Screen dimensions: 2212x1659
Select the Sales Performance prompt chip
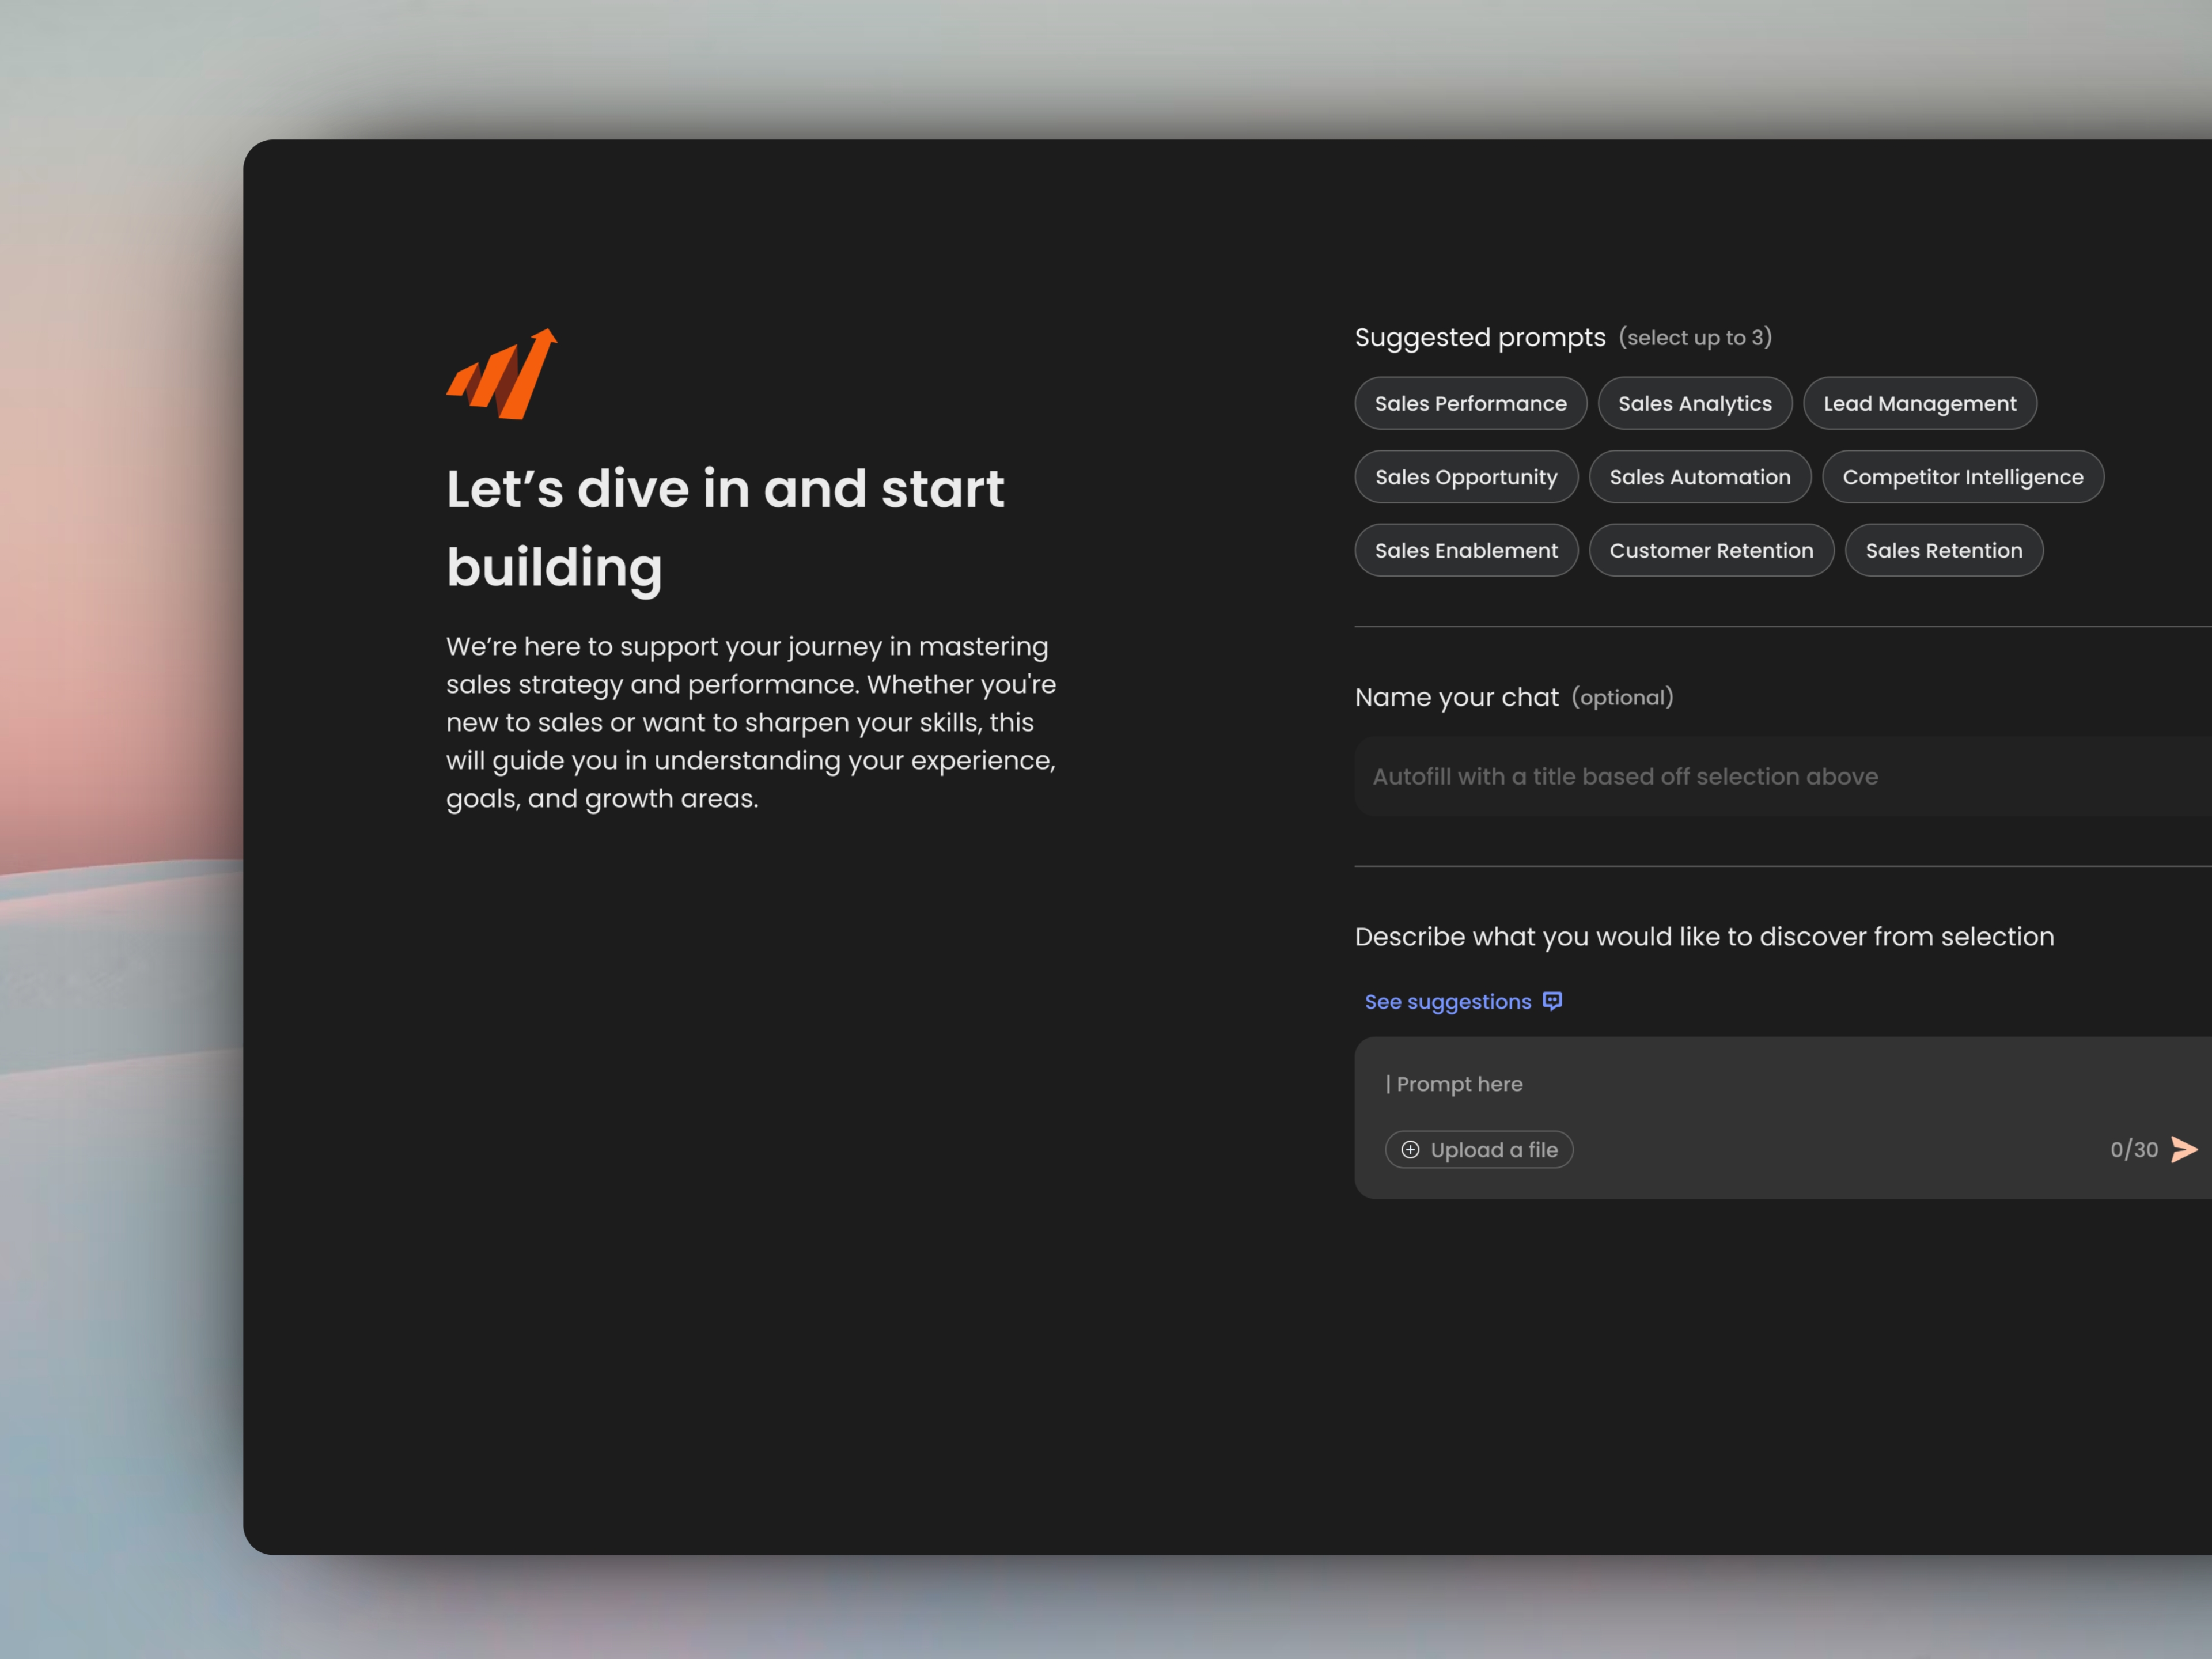point(1470,404)
